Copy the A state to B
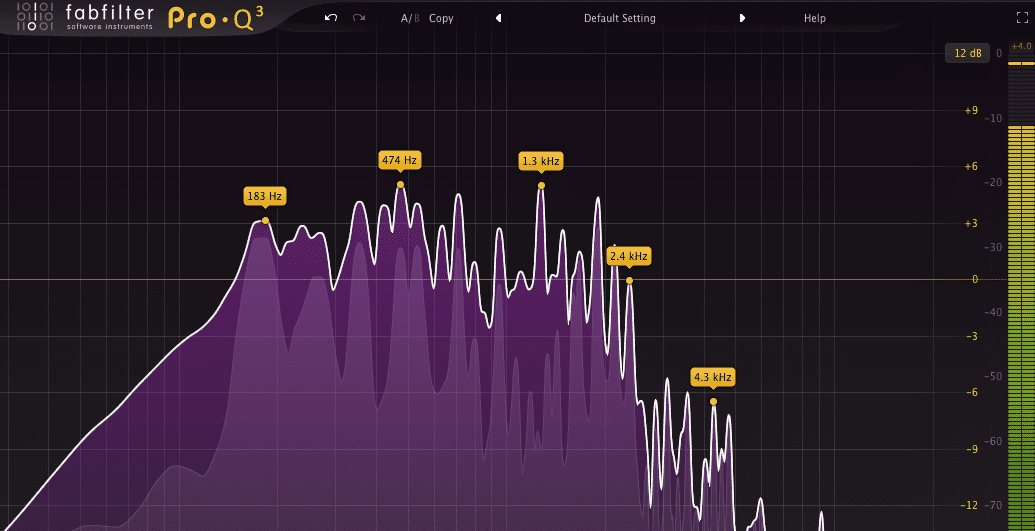Screen dimensions: 1035x531 (x=441, y=18)
